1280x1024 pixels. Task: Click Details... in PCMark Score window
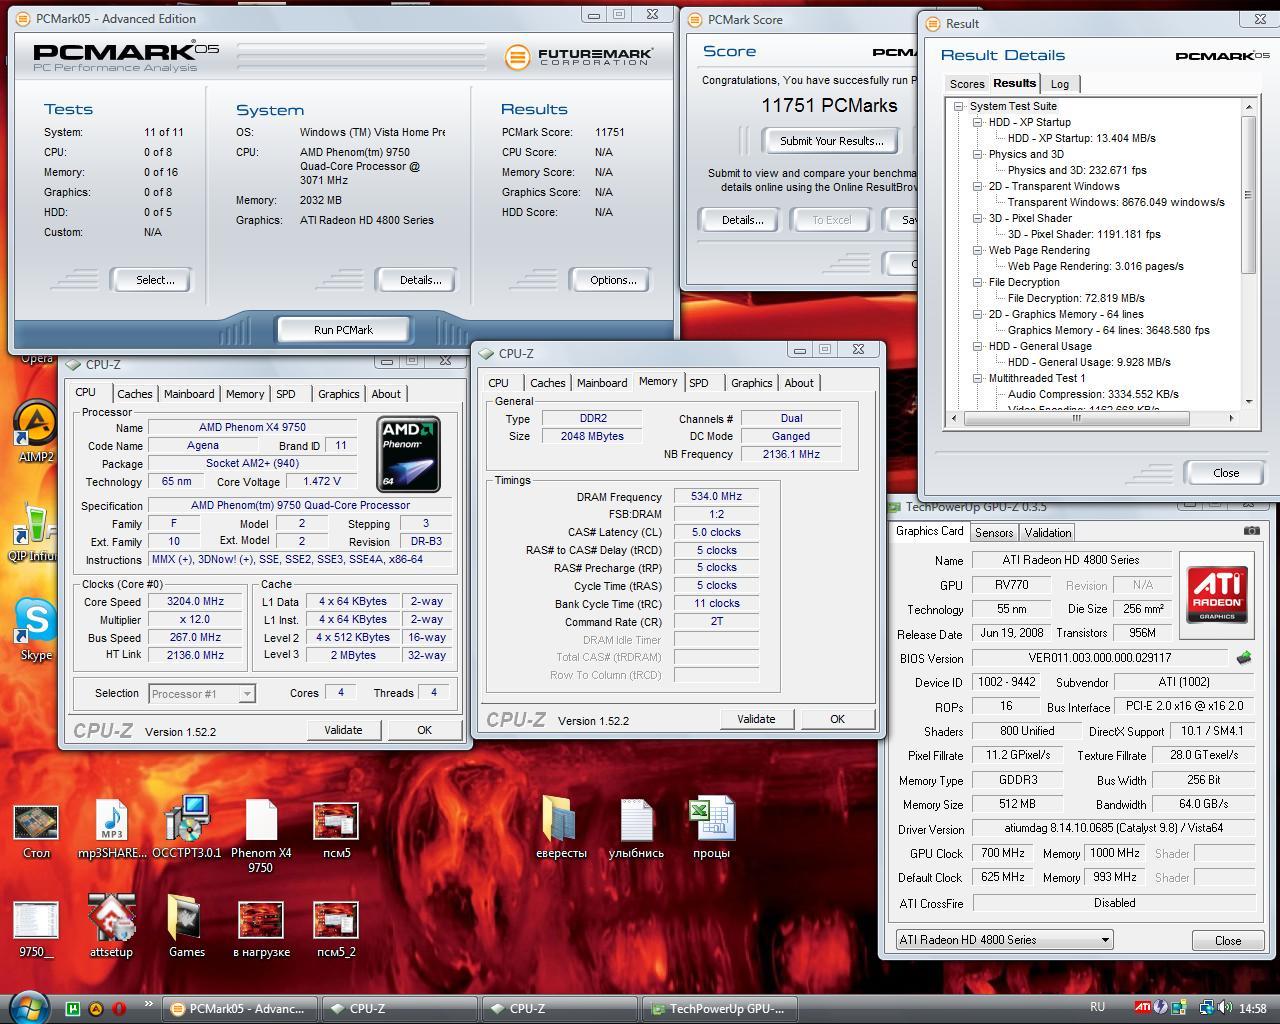tap(742, 220)
